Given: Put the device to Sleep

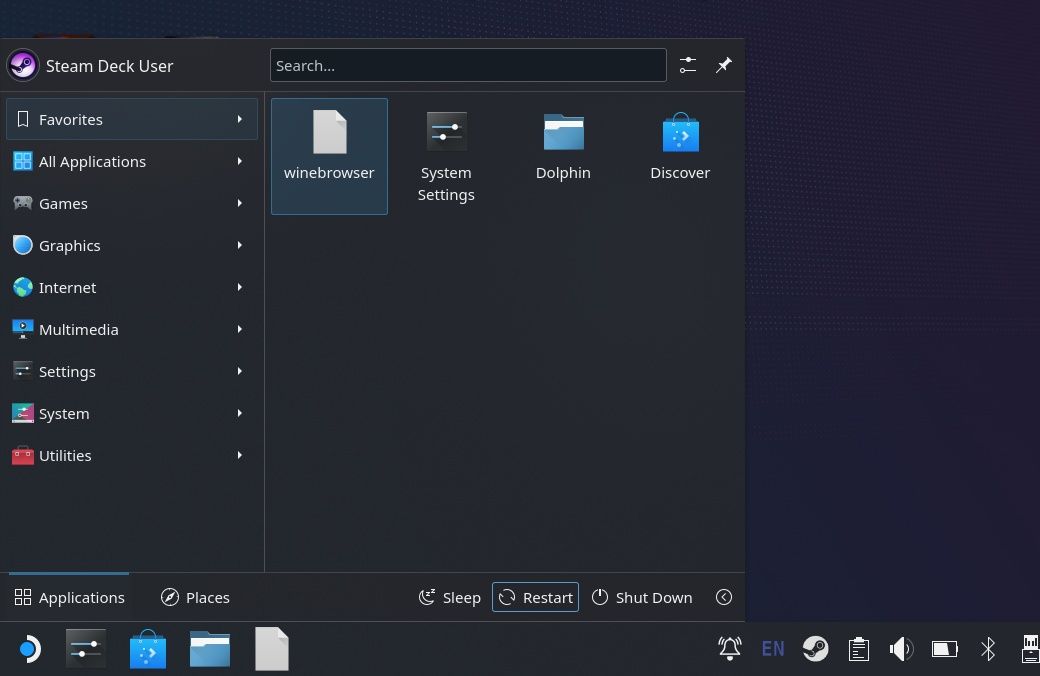Looking at the screenshot, I should (450, 597).
